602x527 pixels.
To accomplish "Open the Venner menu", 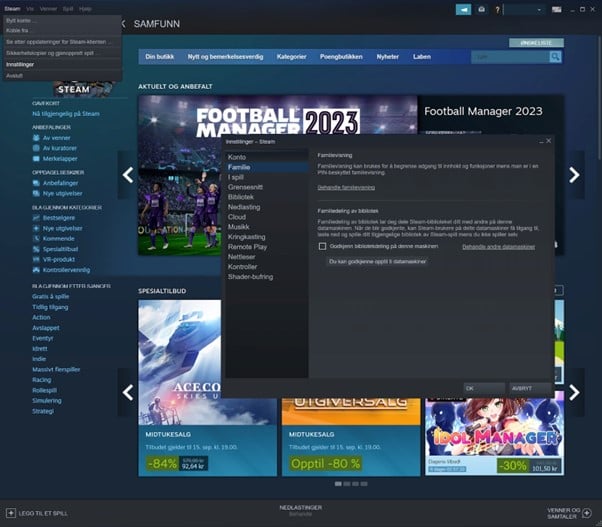I will pyautogui.click(x=48, y=8).
